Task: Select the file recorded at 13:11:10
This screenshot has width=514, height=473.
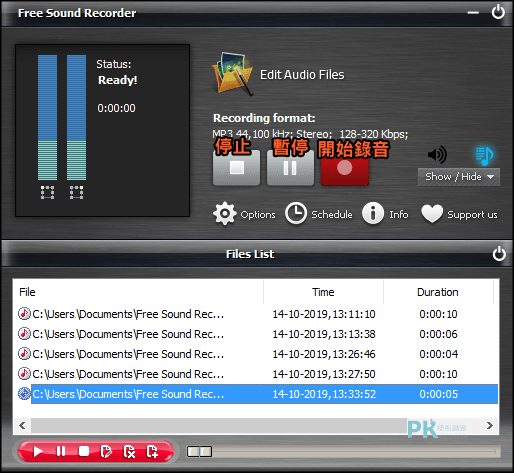Action: [x=258, y=314]
